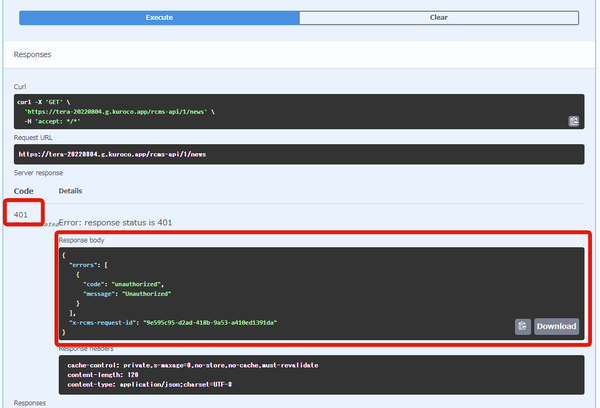Click the content-length header line

coord(103,375)
